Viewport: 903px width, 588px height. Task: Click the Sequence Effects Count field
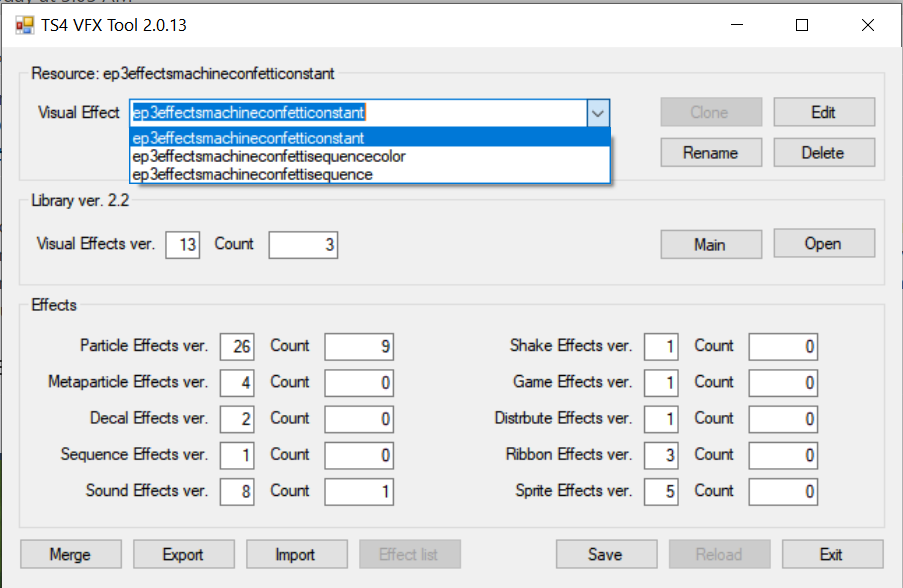click(359, 455)
